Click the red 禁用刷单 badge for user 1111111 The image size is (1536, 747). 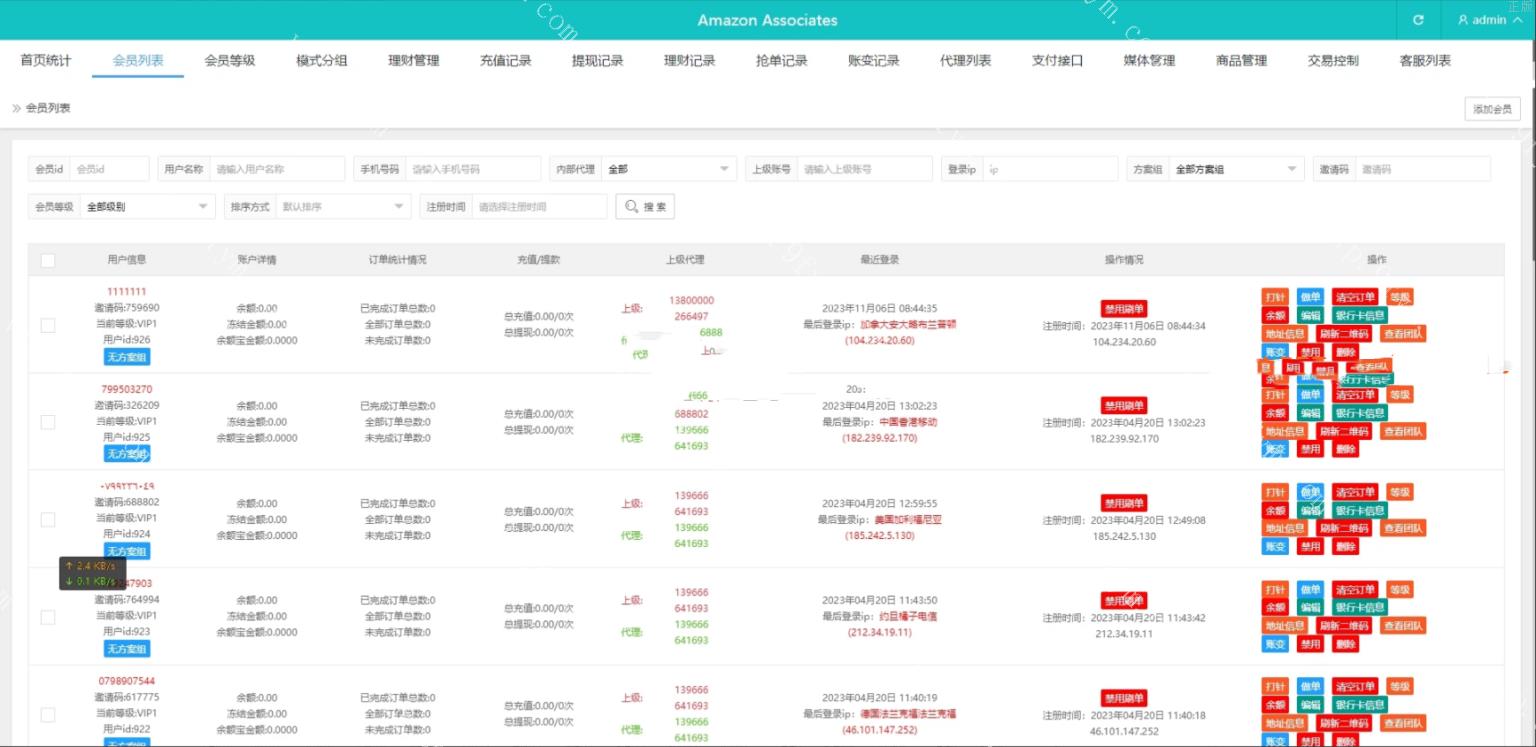(x=1123, y=308)
